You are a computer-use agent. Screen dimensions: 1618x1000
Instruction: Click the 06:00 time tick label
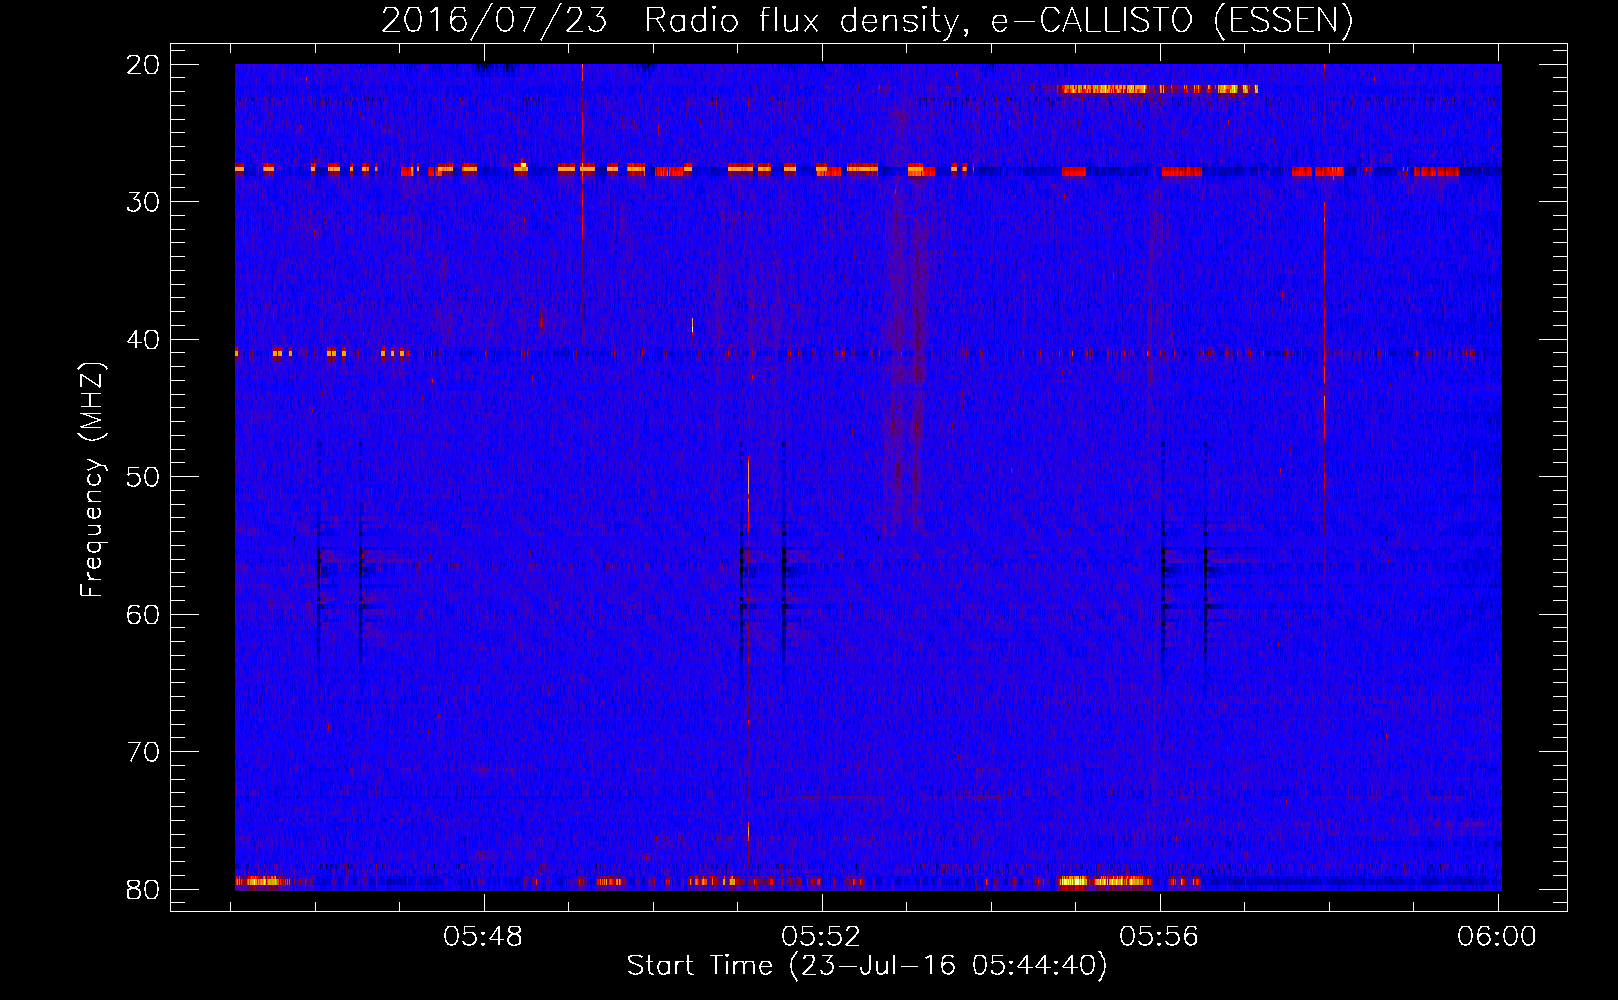pos(1497,937)
